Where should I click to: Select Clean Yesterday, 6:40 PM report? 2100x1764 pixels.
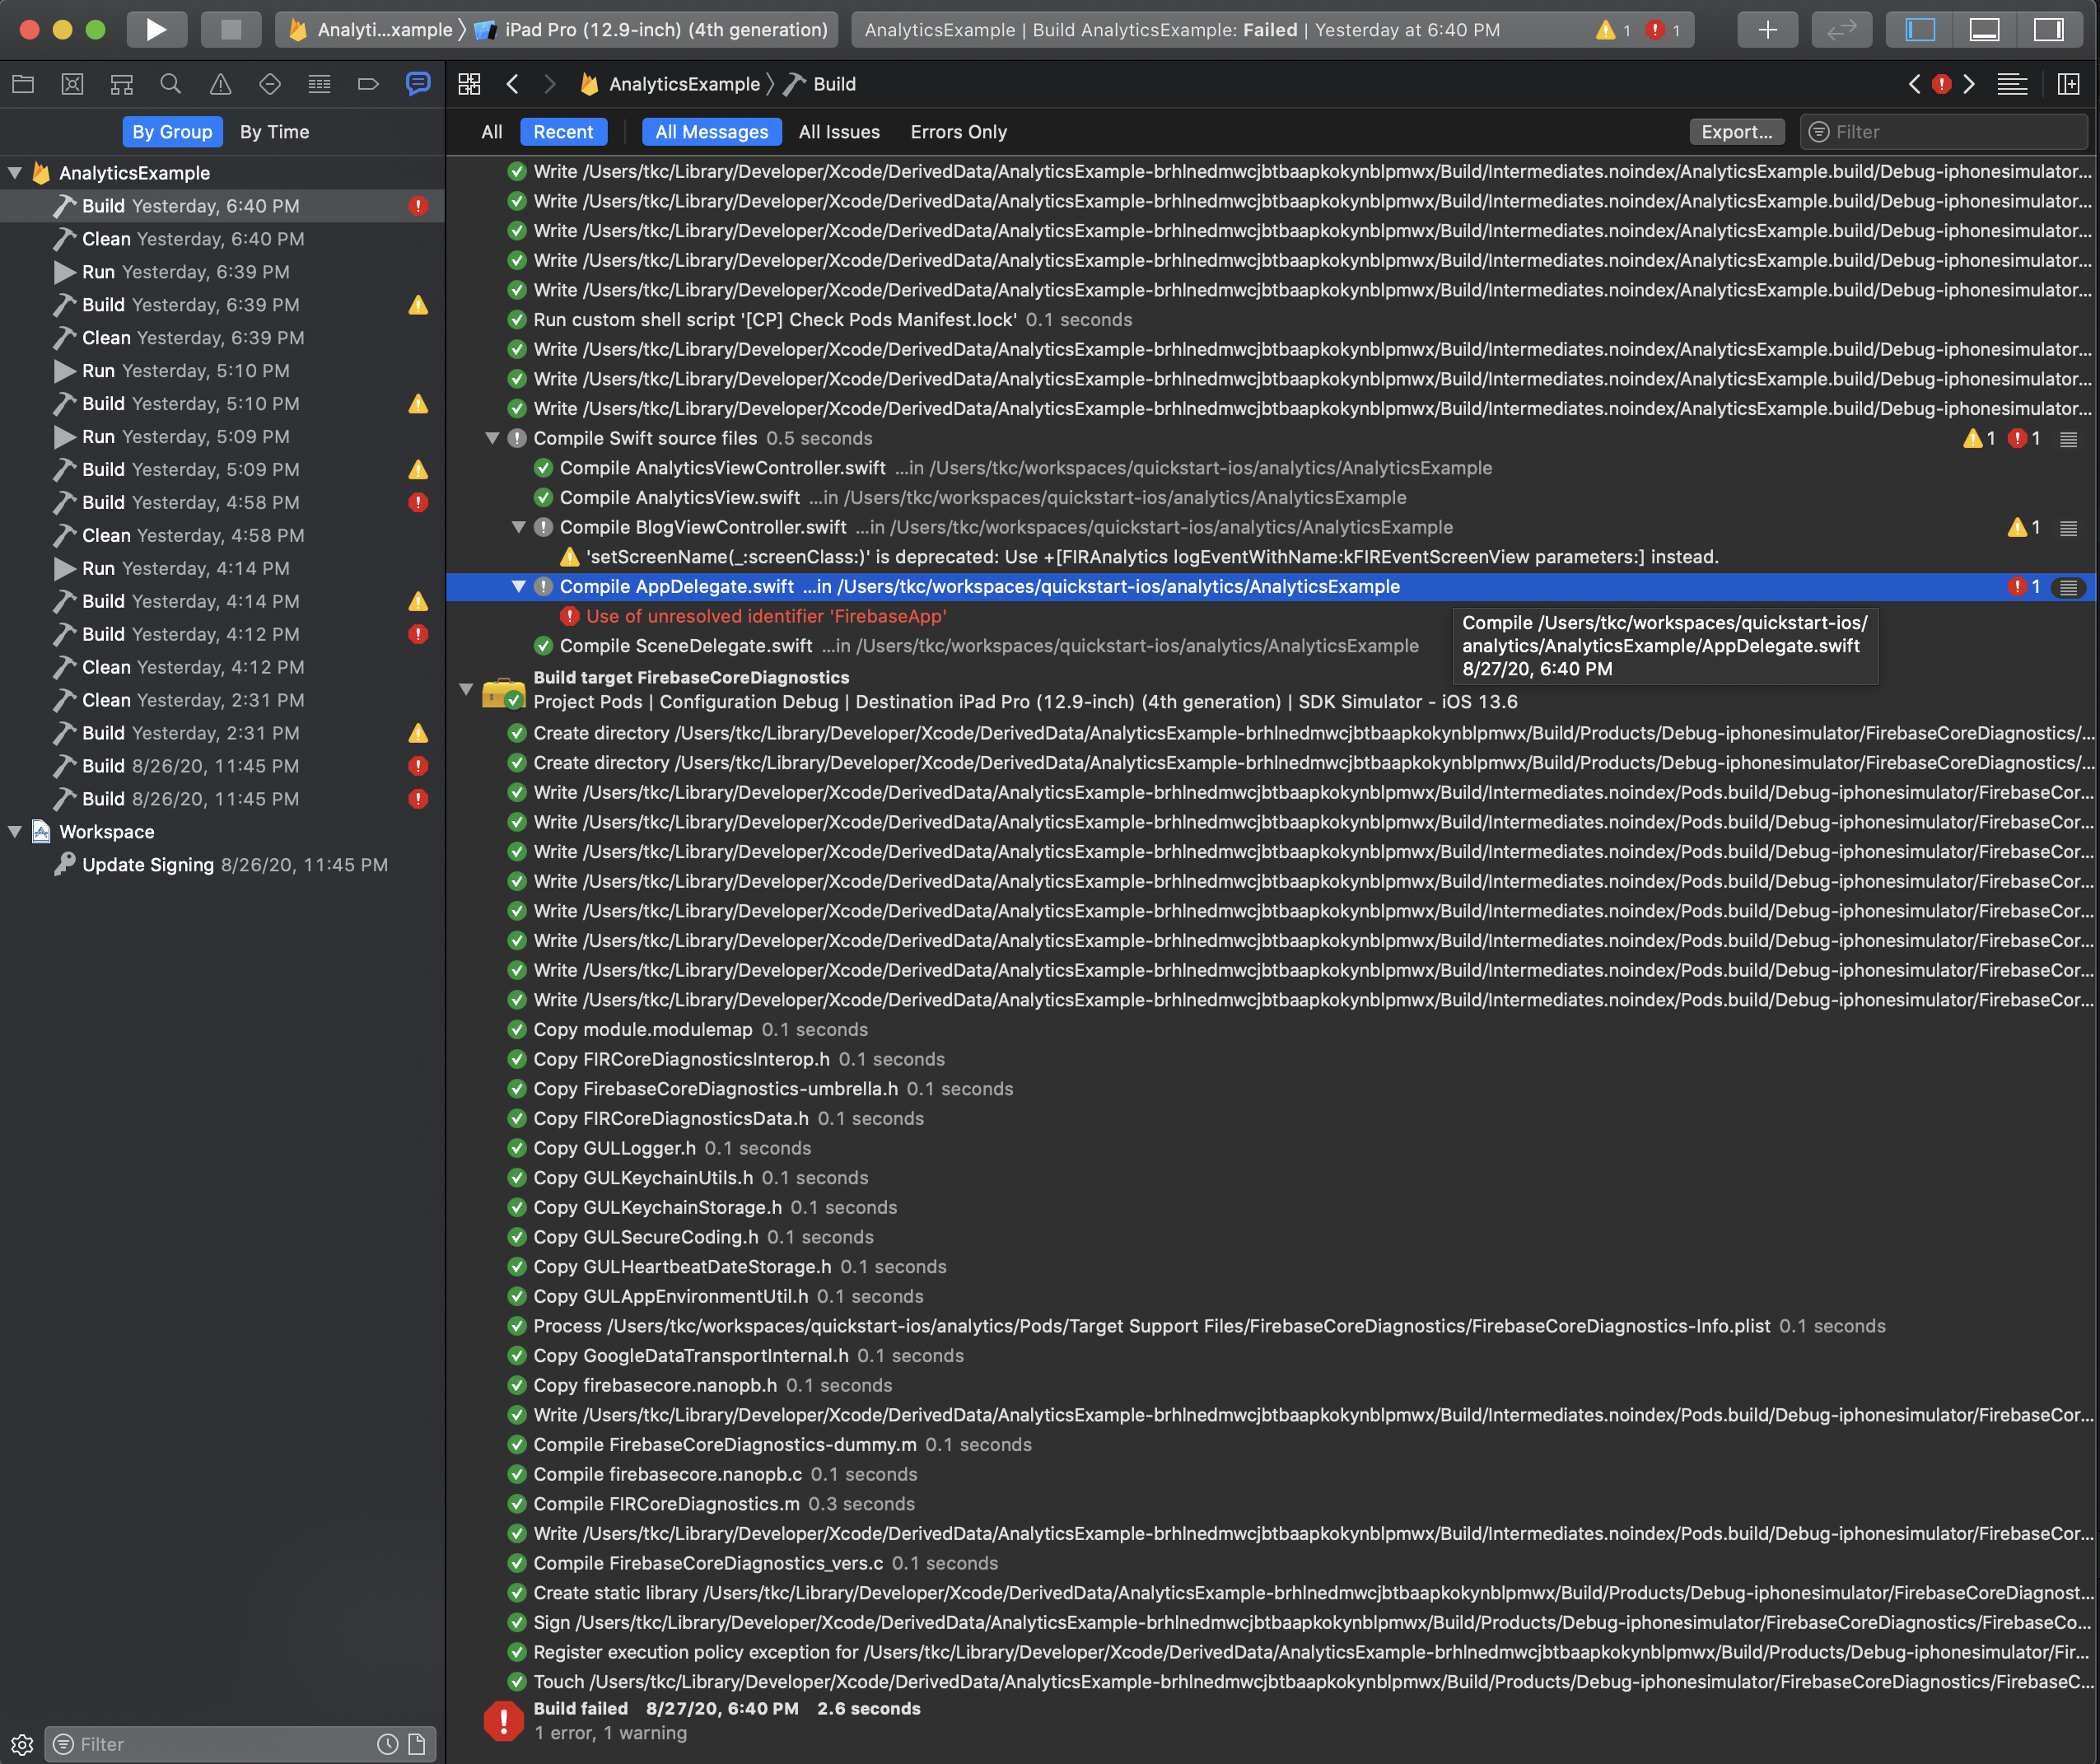(222, 239)
